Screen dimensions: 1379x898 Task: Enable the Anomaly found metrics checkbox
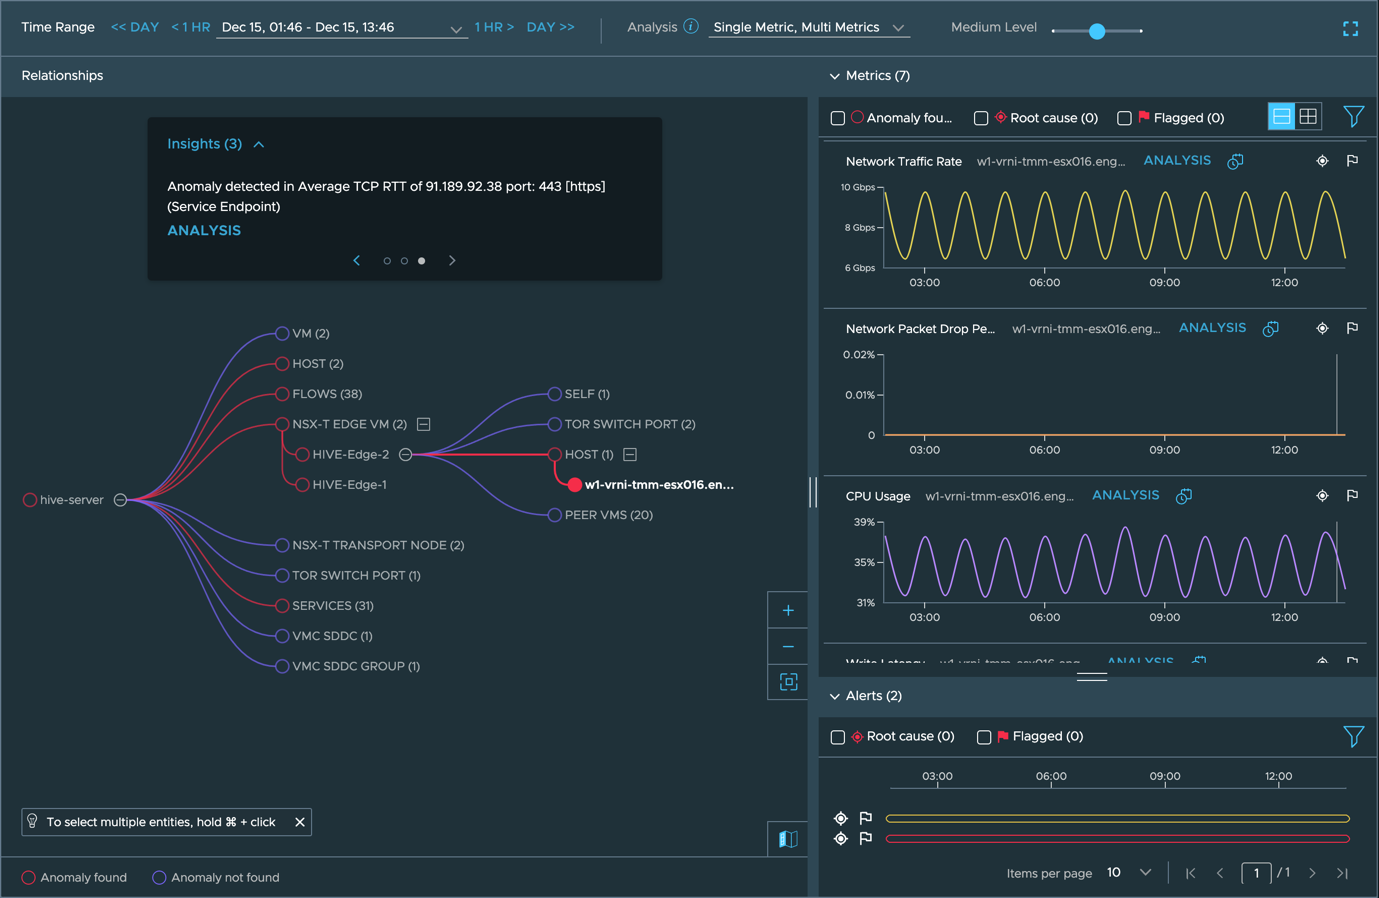coord(838,118)
